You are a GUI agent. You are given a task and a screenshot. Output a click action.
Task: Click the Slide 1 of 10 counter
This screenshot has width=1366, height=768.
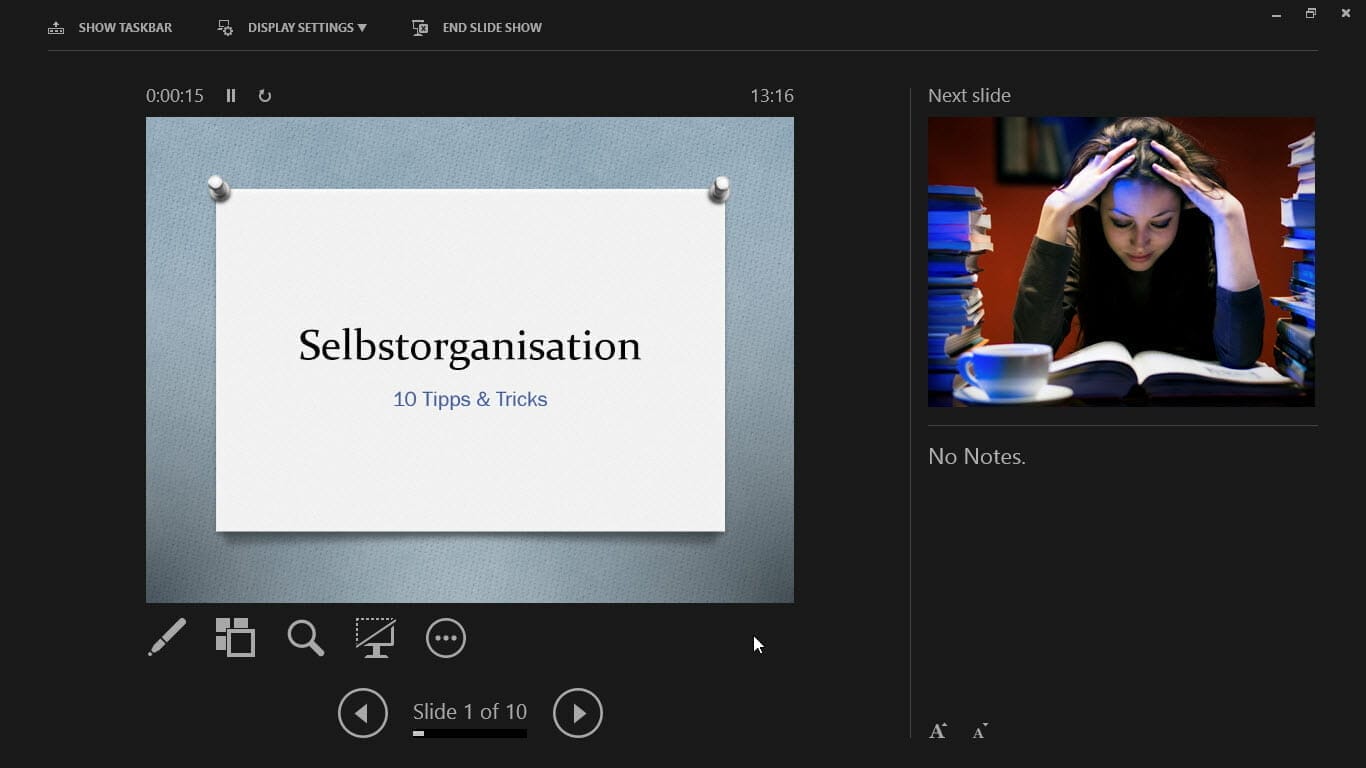point(469,711)
